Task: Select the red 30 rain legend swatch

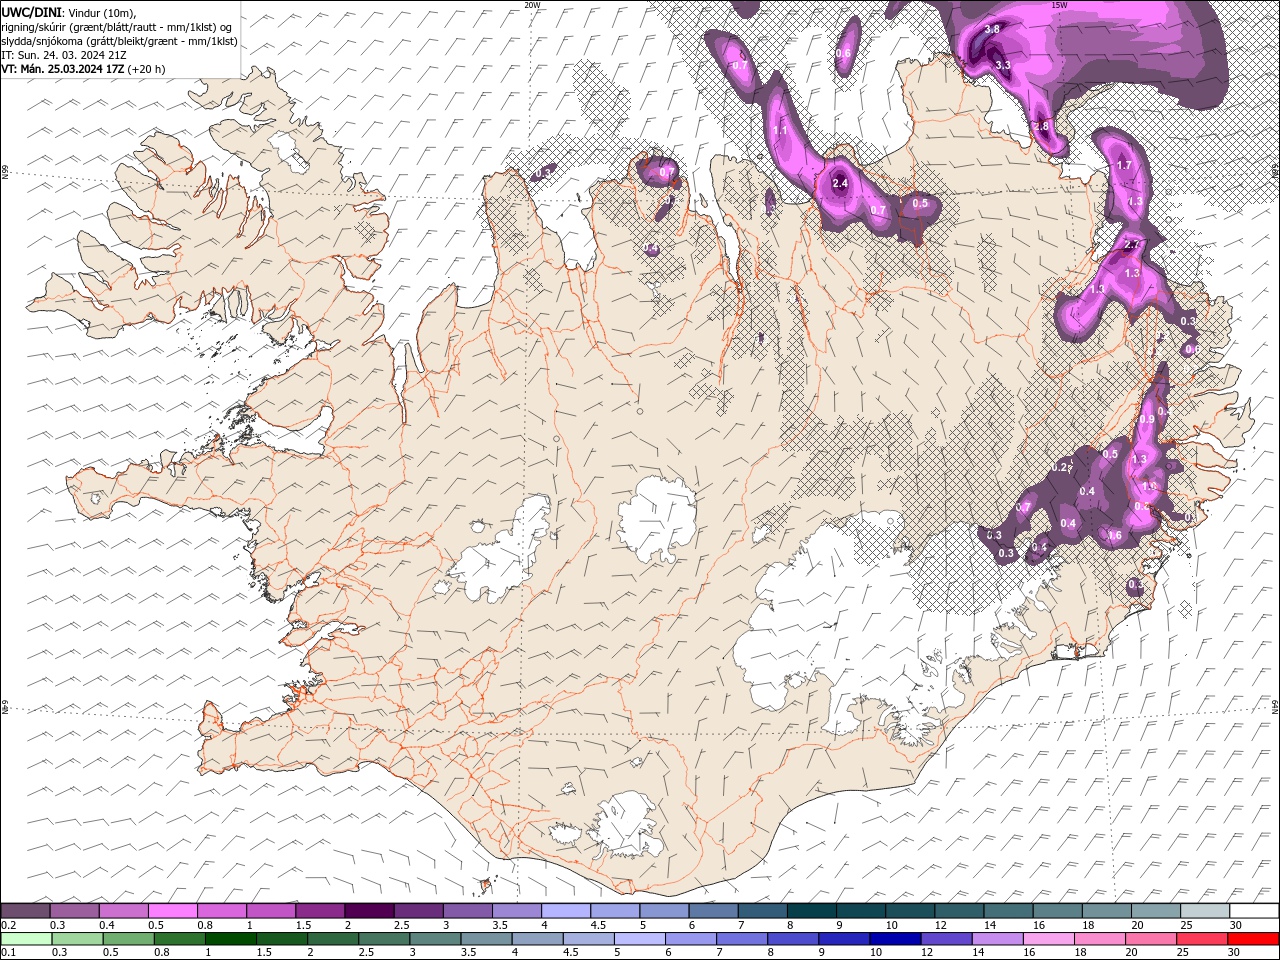Action: click(x=1254, y=939)
